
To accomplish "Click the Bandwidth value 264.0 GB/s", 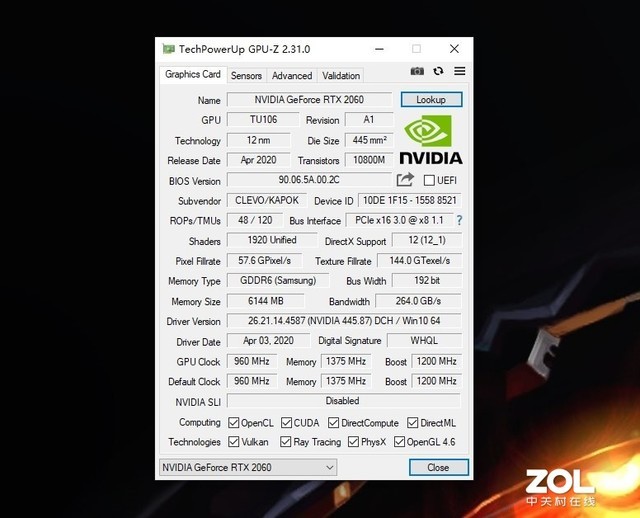I will (418, 301).
